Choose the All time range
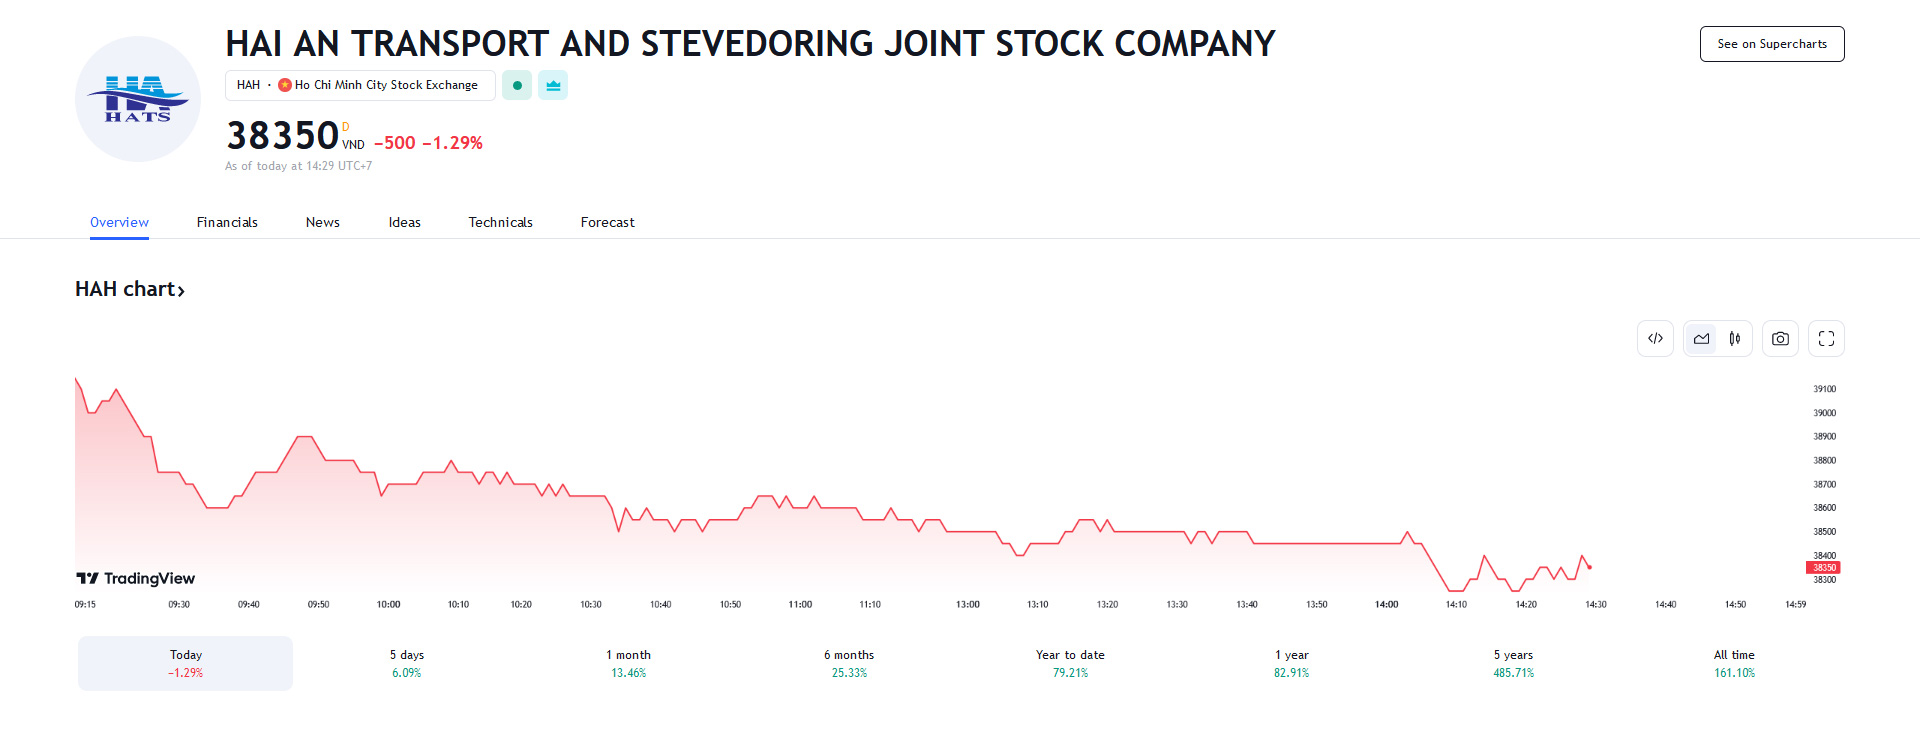The width and height of the screenshot is (1920, 749). (x=1734, y=663)
